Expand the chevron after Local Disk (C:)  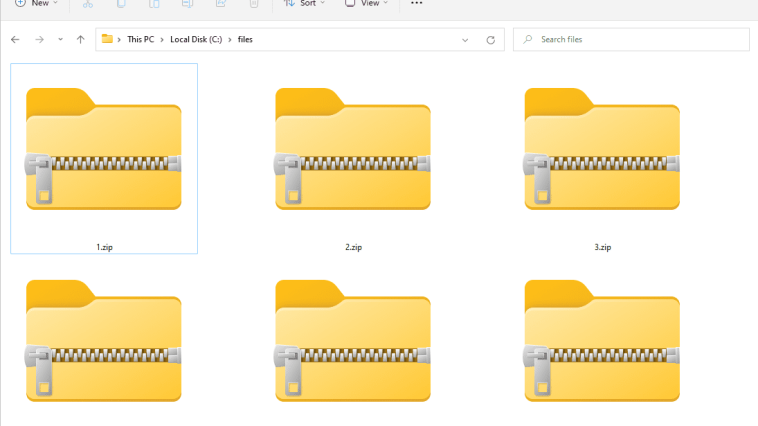coord(230,40)
